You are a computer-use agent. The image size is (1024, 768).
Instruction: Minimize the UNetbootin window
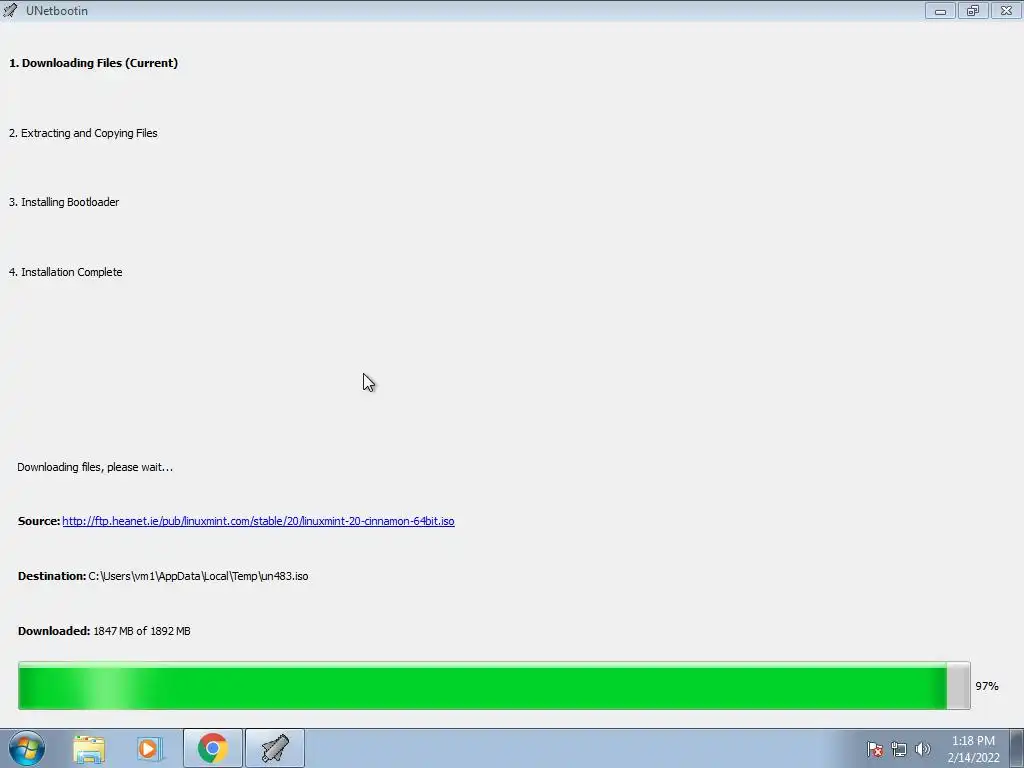(x=940, y=10)
